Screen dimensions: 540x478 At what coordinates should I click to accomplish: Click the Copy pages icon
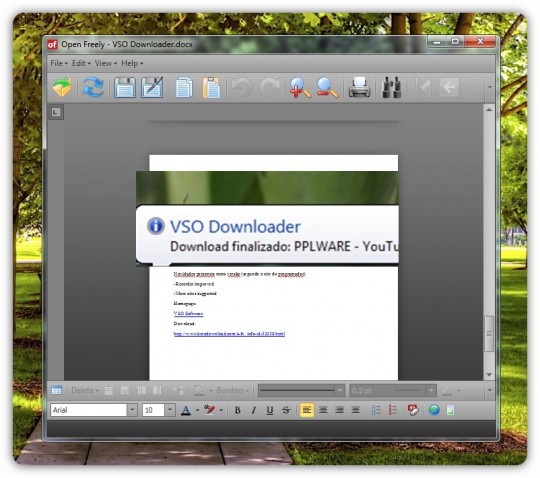[x=184, y=87]
